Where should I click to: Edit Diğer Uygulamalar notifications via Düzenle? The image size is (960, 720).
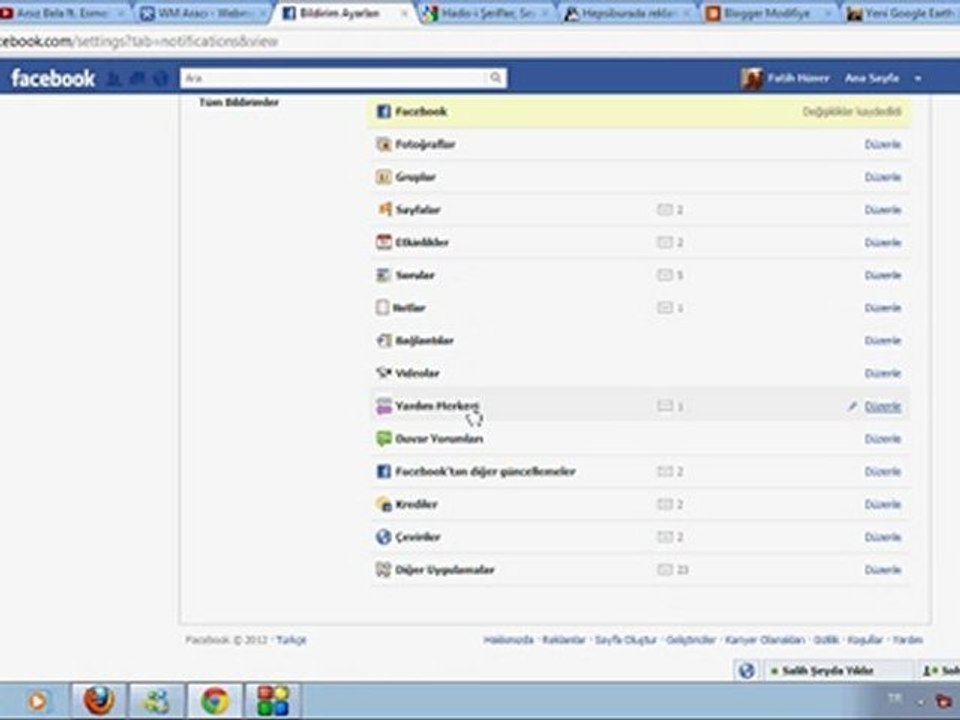coord(882,569)
